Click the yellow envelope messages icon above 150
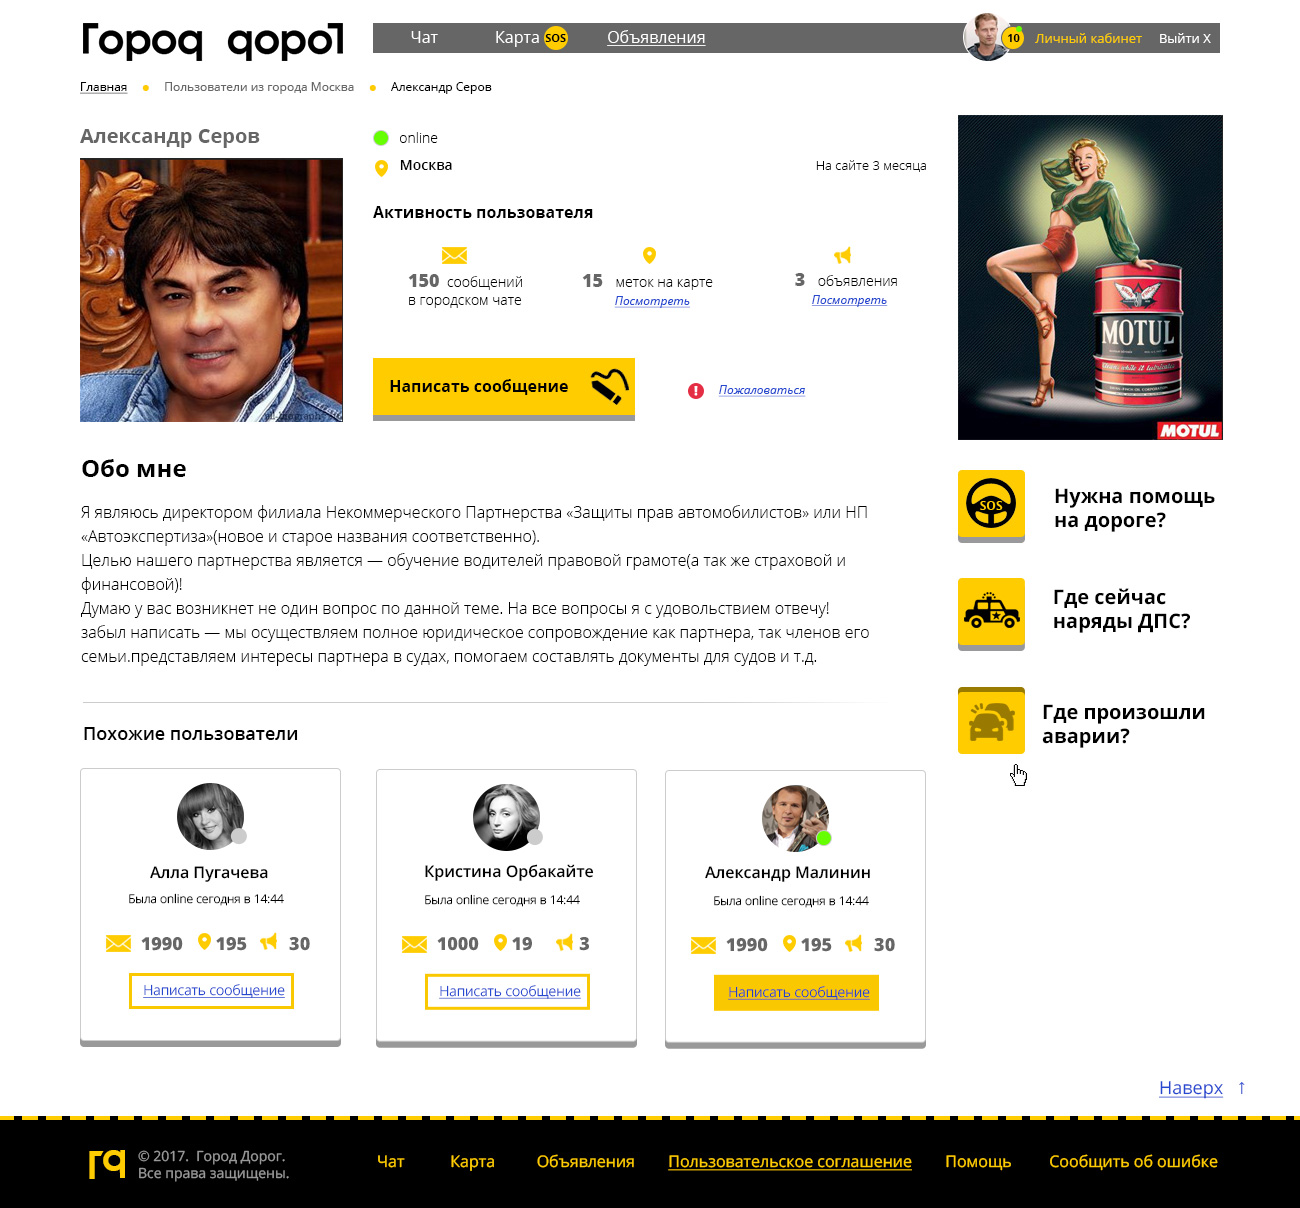Viewport: 1300px width, 1208px height. tap(454, 255)
